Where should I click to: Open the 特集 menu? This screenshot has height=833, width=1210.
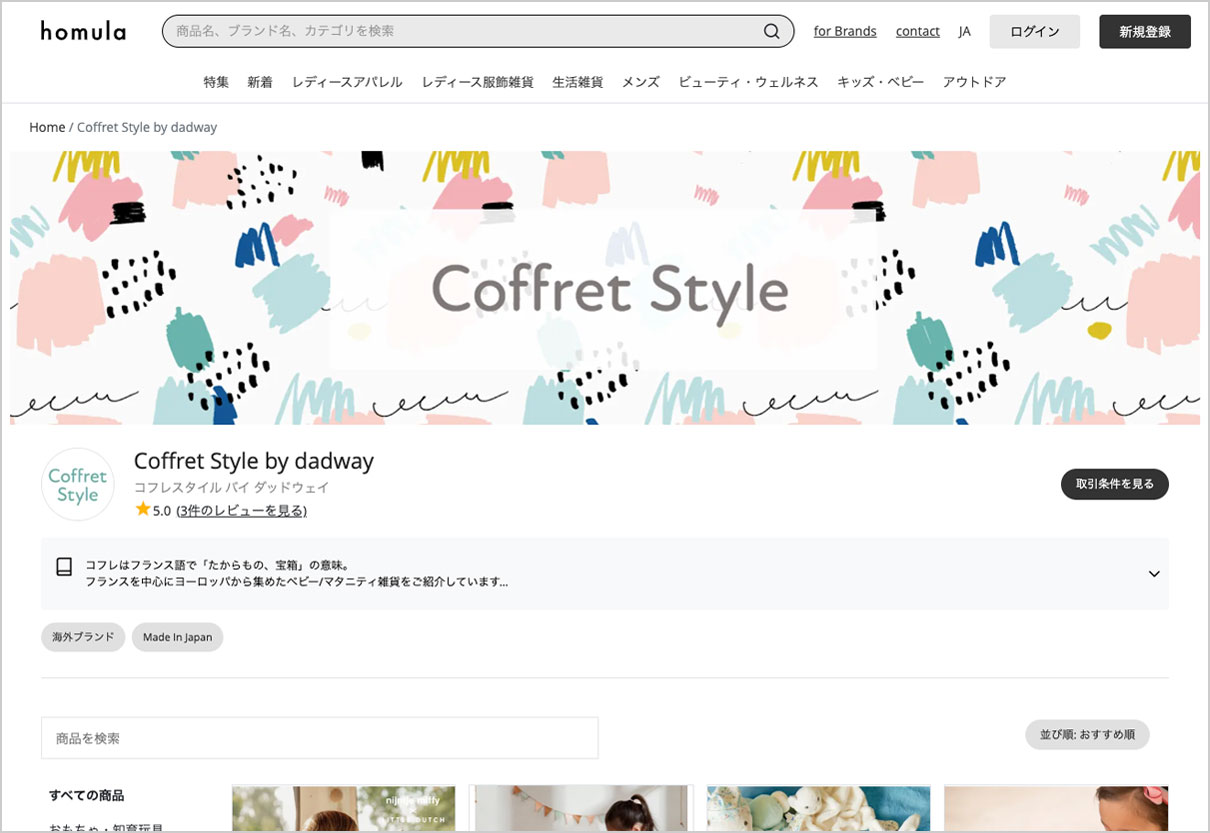216,82
